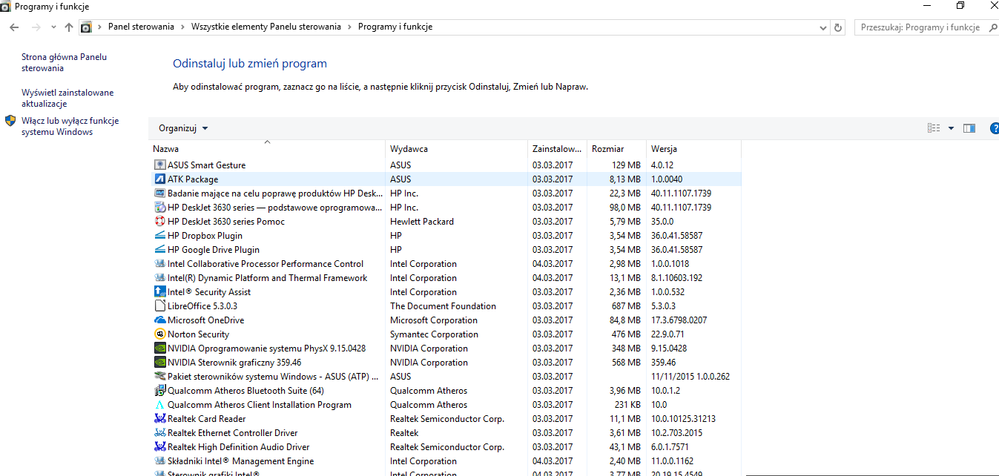This screenshot has height=476, width=999.
Task: Click the LibreOffice 5.3.0.3 document icon
Action: [159, 306]
